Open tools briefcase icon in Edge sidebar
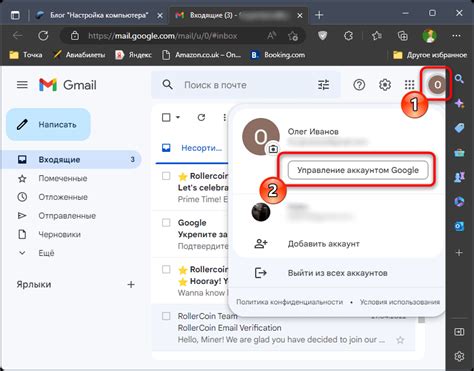474x371 pixels. (x=459, y=153)
